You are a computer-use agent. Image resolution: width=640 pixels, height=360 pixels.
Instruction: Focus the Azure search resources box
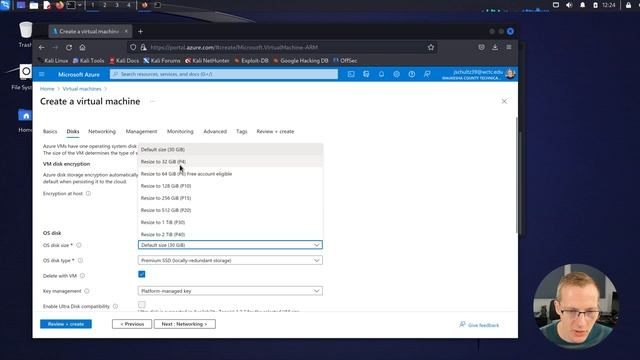(224, 74)
